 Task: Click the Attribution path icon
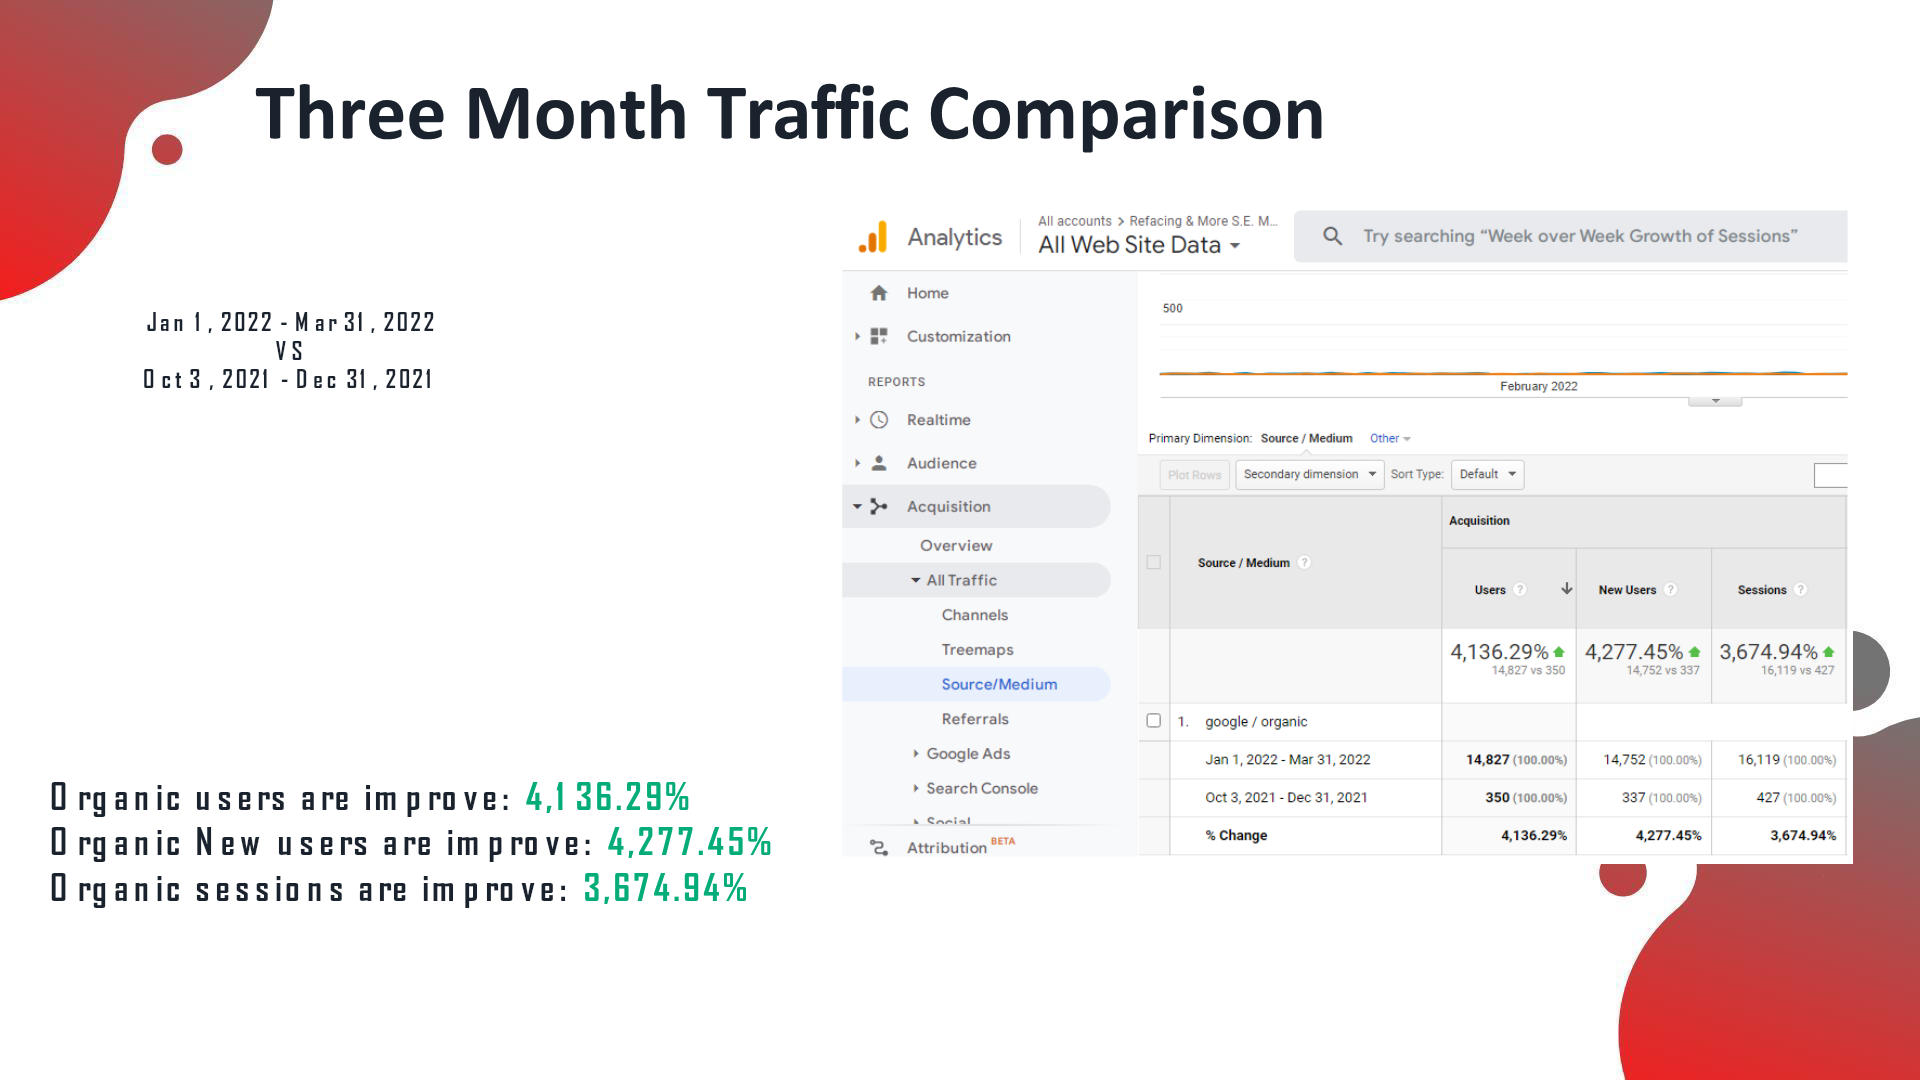click(879, 848)
